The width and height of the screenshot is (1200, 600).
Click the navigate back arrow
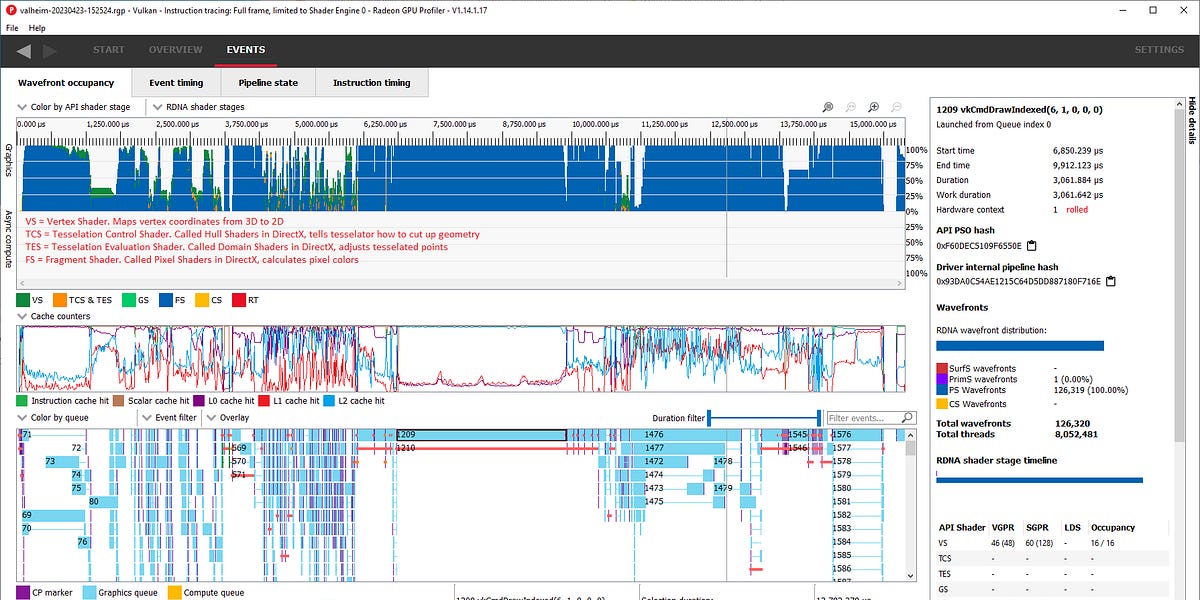23,50
